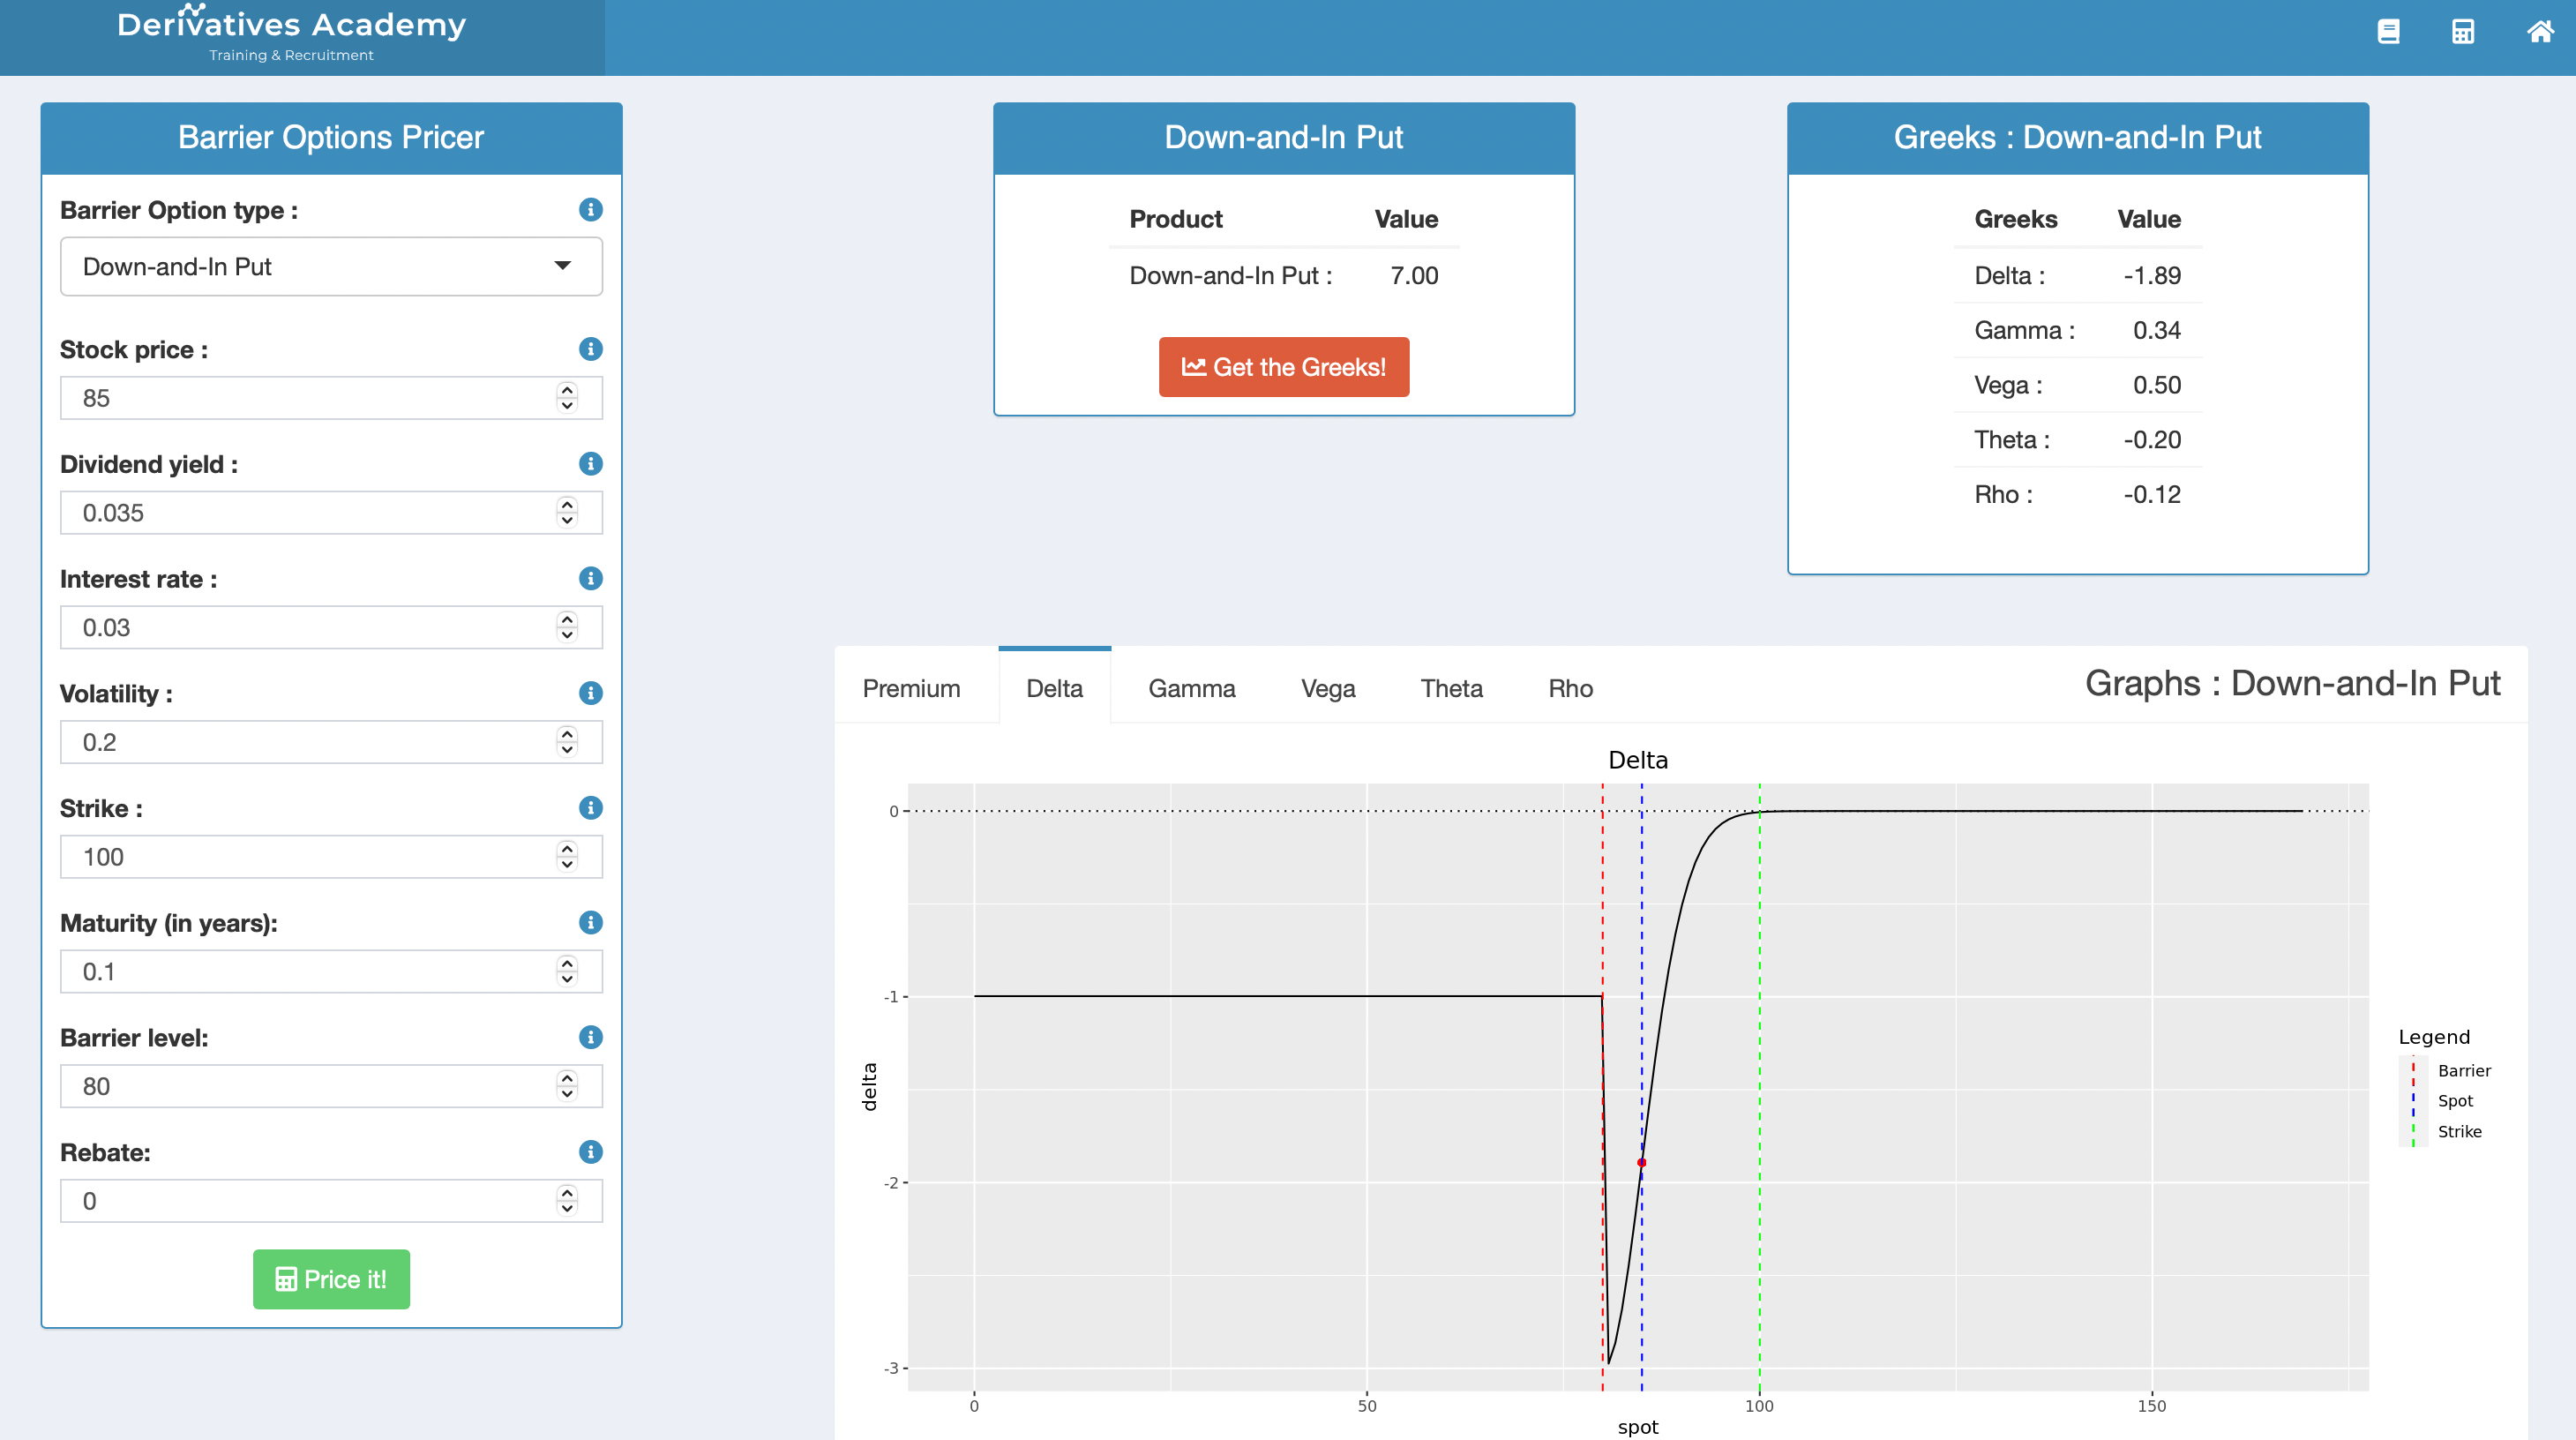Open the Premium graph tab

click(911, 688)
